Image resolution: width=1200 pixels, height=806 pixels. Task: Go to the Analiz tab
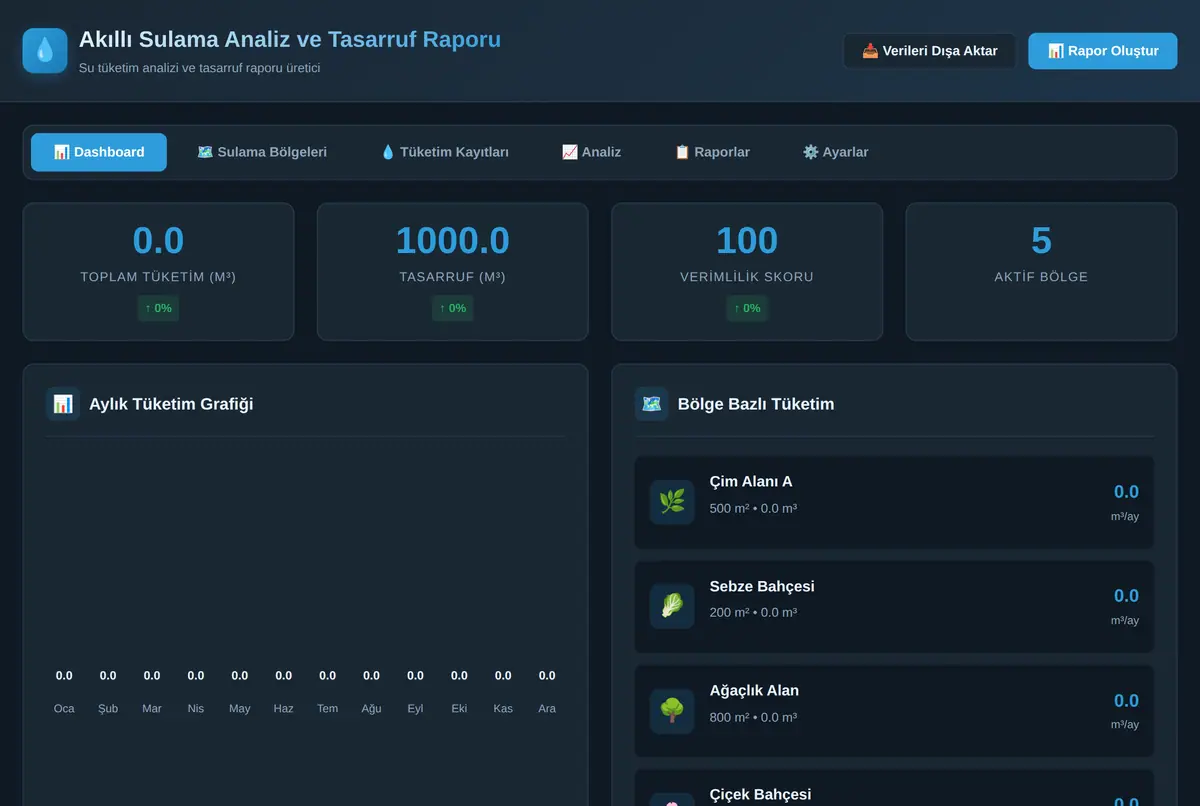pyautogui.click(x=591, y=152)
